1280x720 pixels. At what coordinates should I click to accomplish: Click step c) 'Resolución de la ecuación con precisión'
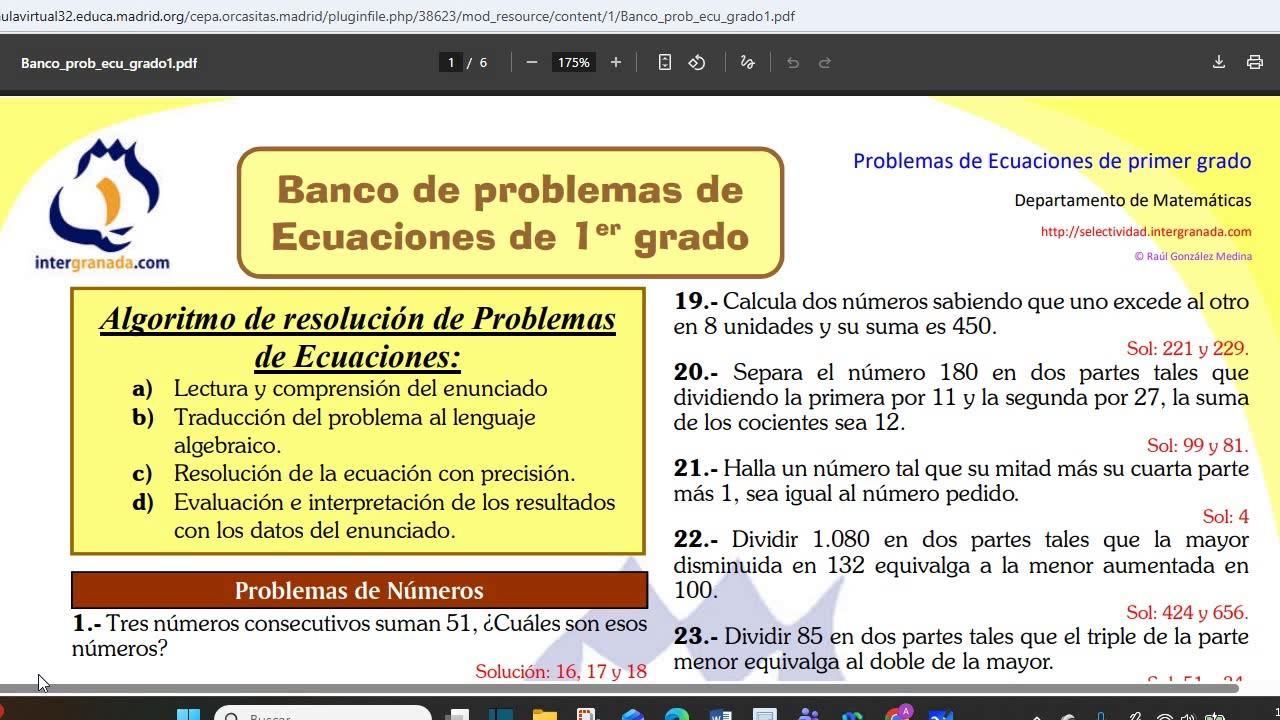pos(374,473)
